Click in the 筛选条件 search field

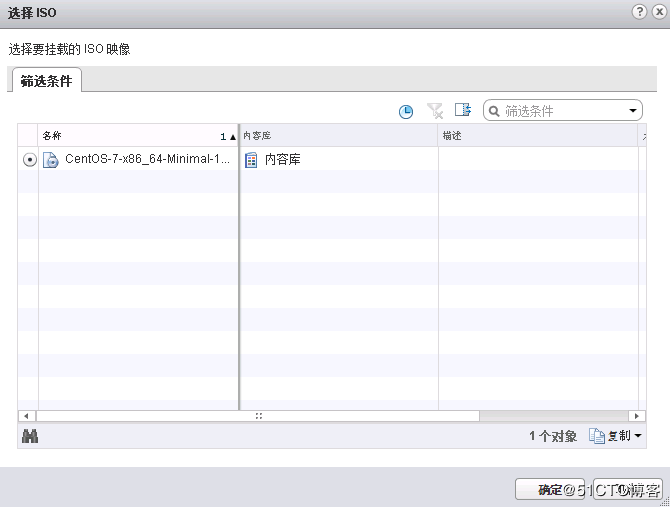(562, 111)
